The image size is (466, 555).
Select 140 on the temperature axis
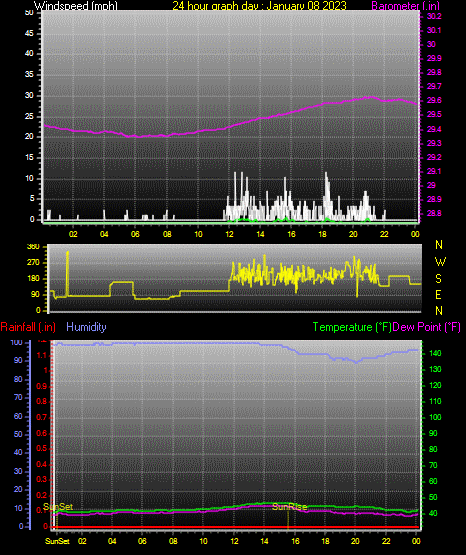tap(435, 353)
